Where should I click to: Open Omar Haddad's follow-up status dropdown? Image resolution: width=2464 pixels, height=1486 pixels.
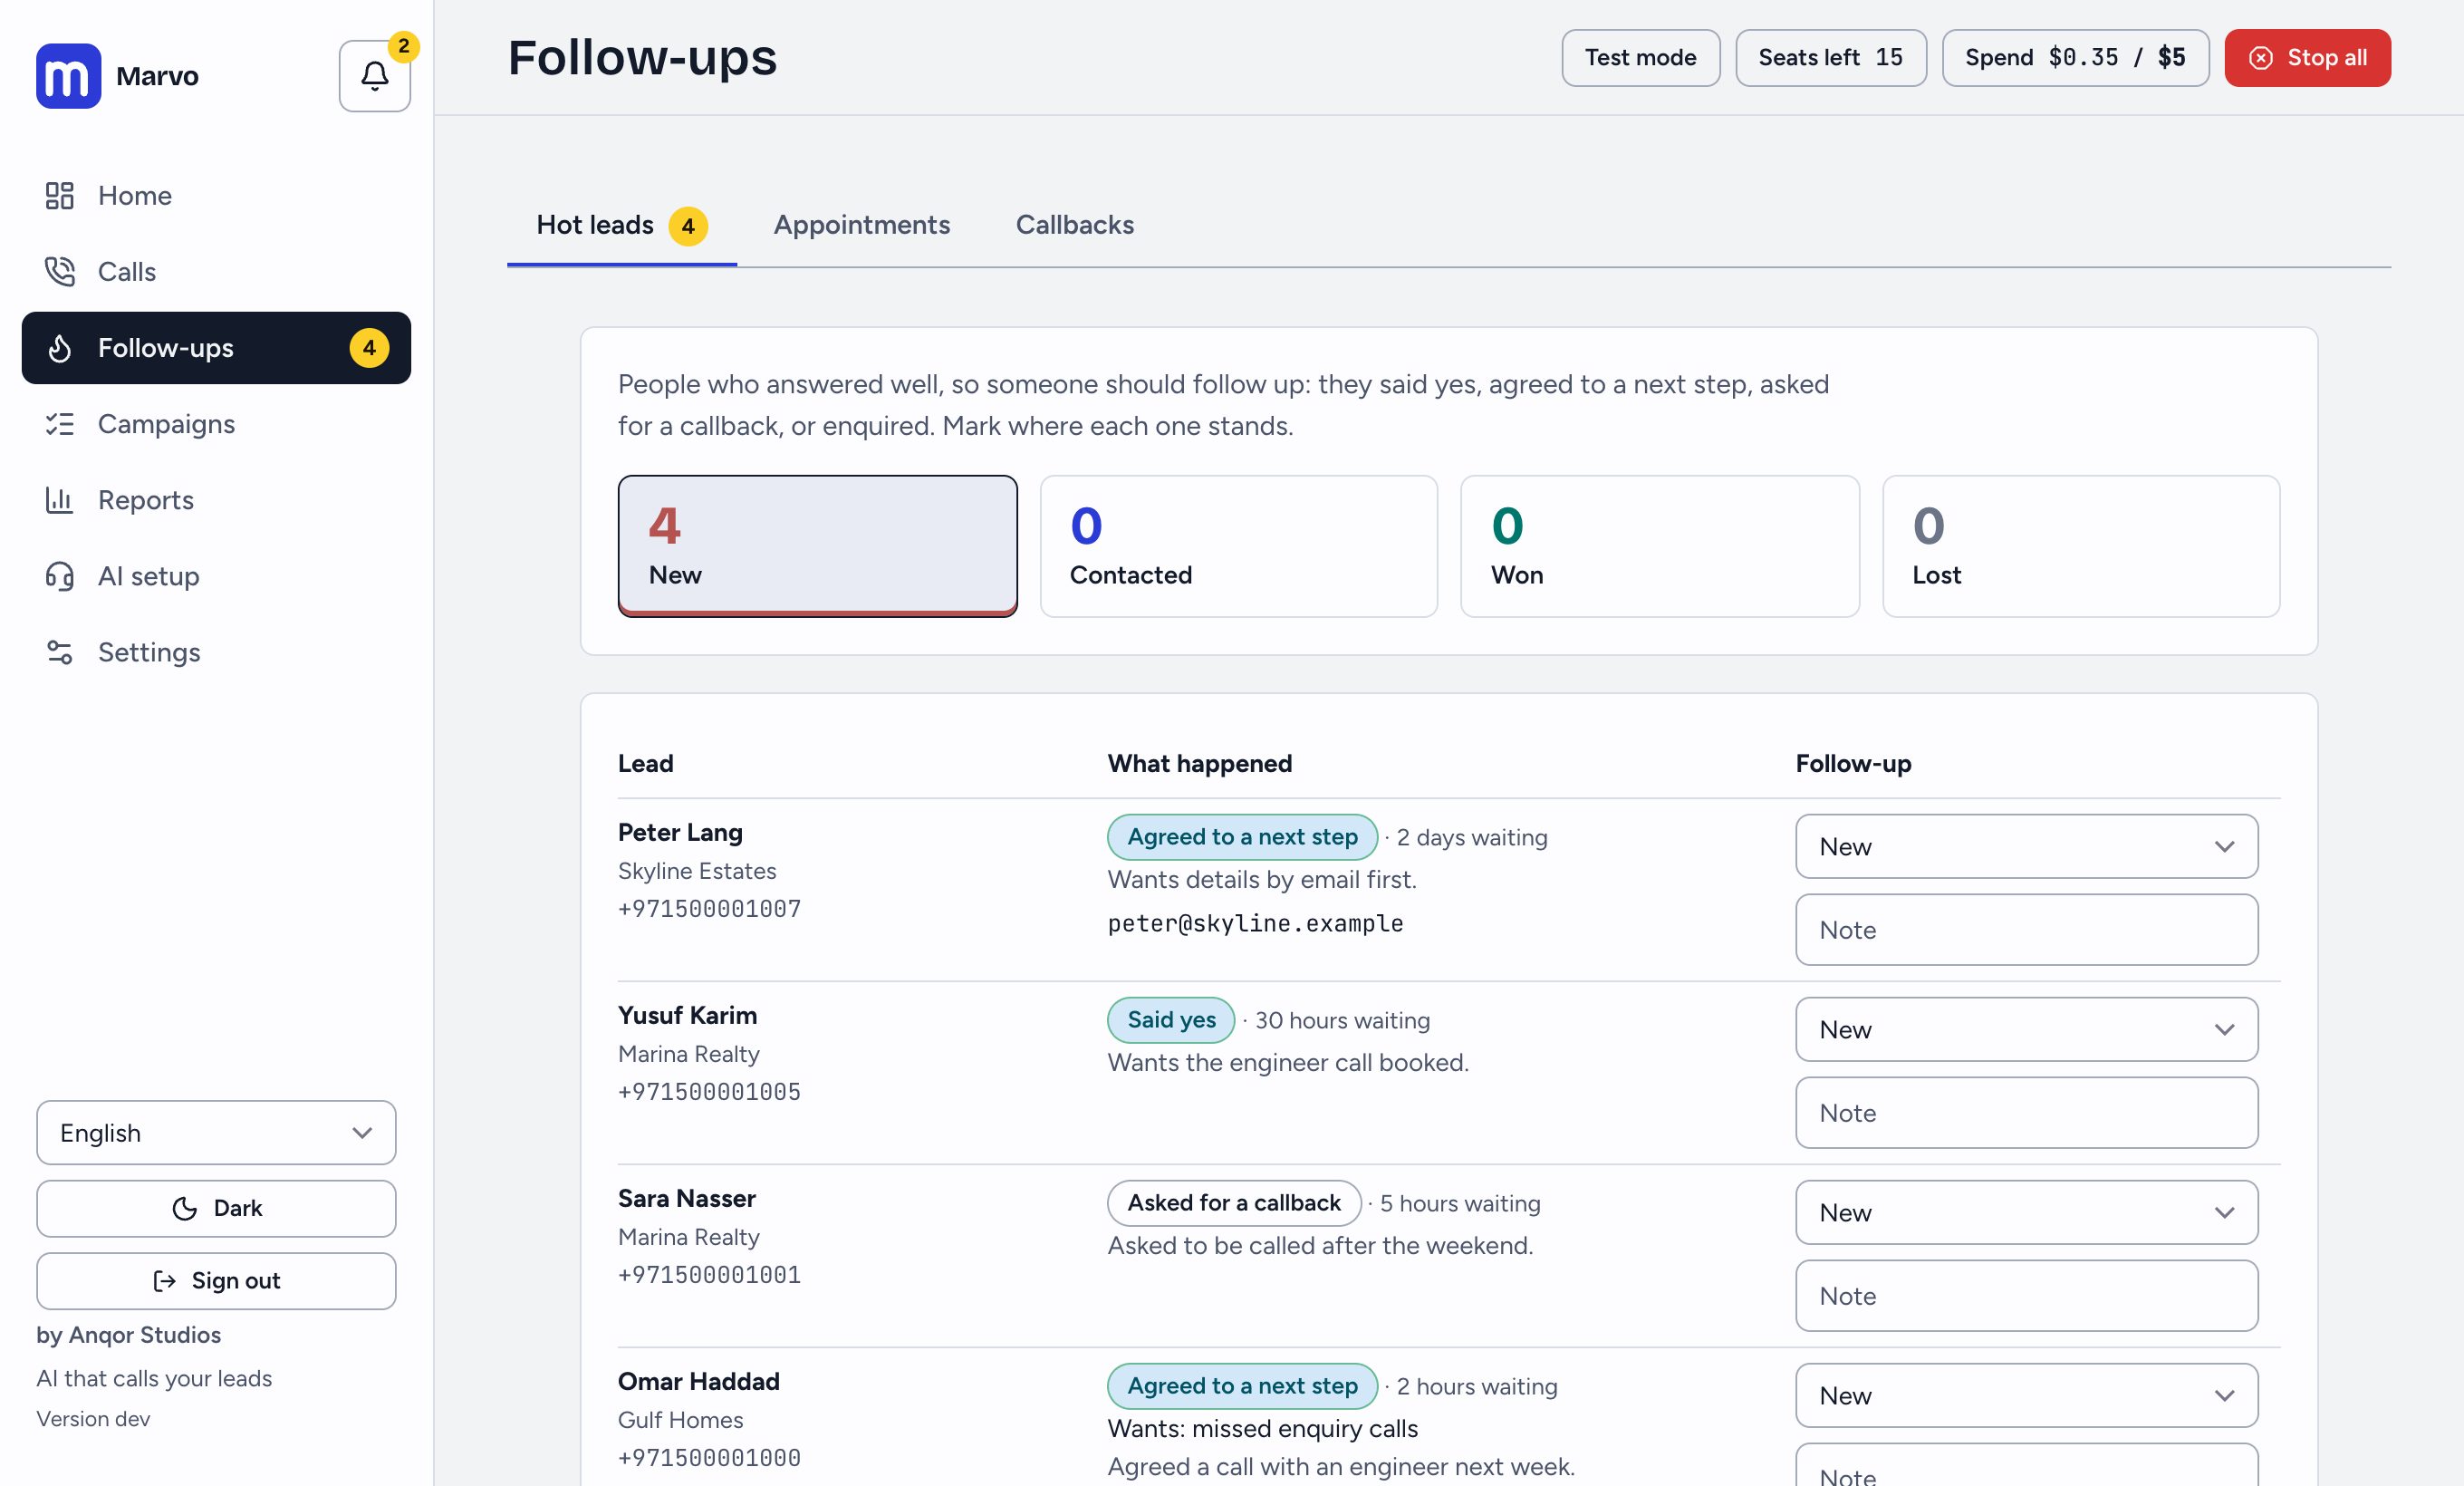tap(2027, 1395)
